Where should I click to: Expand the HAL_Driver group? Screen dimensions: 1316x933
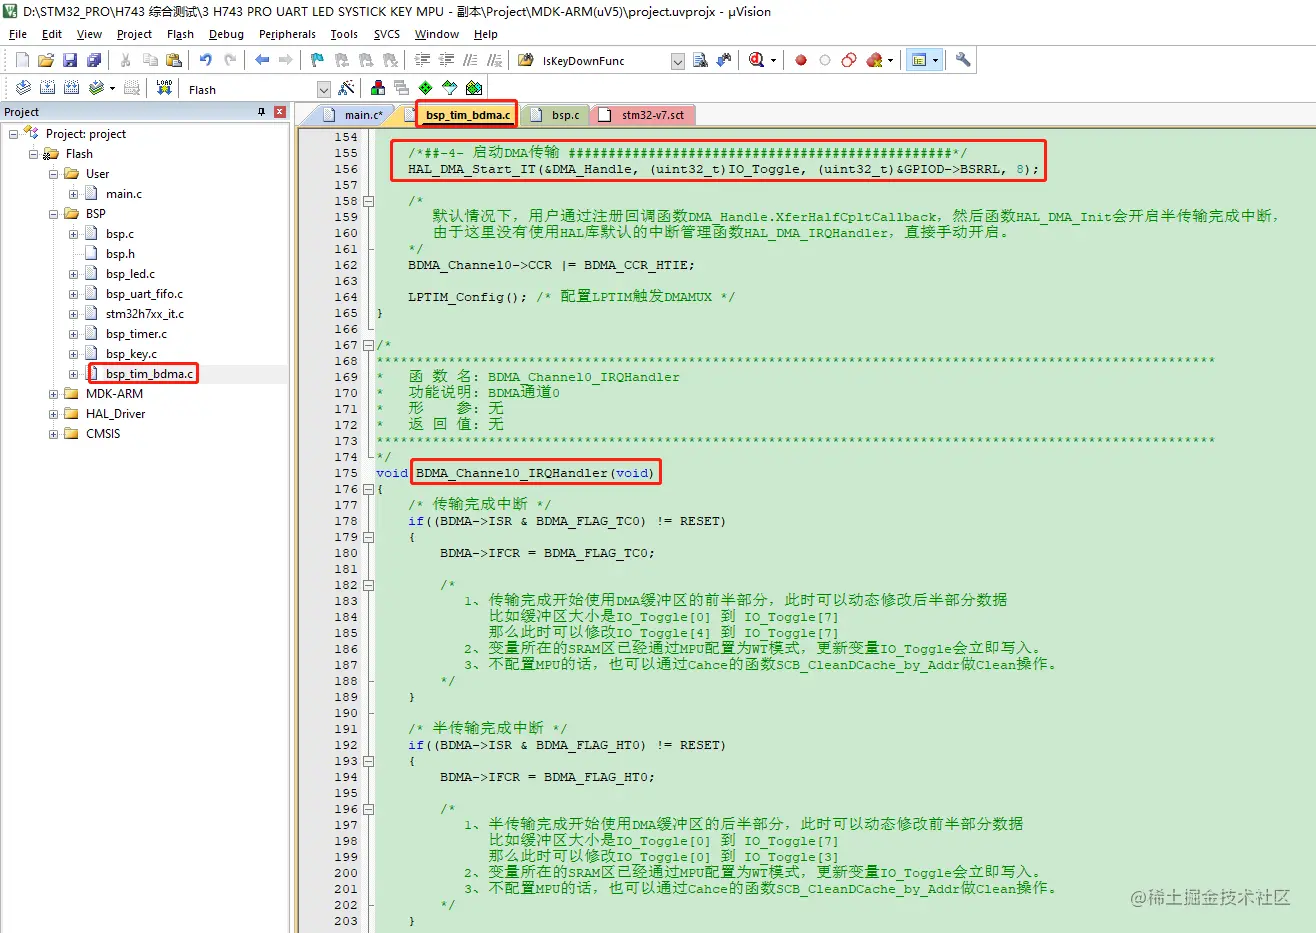[54, 414]
